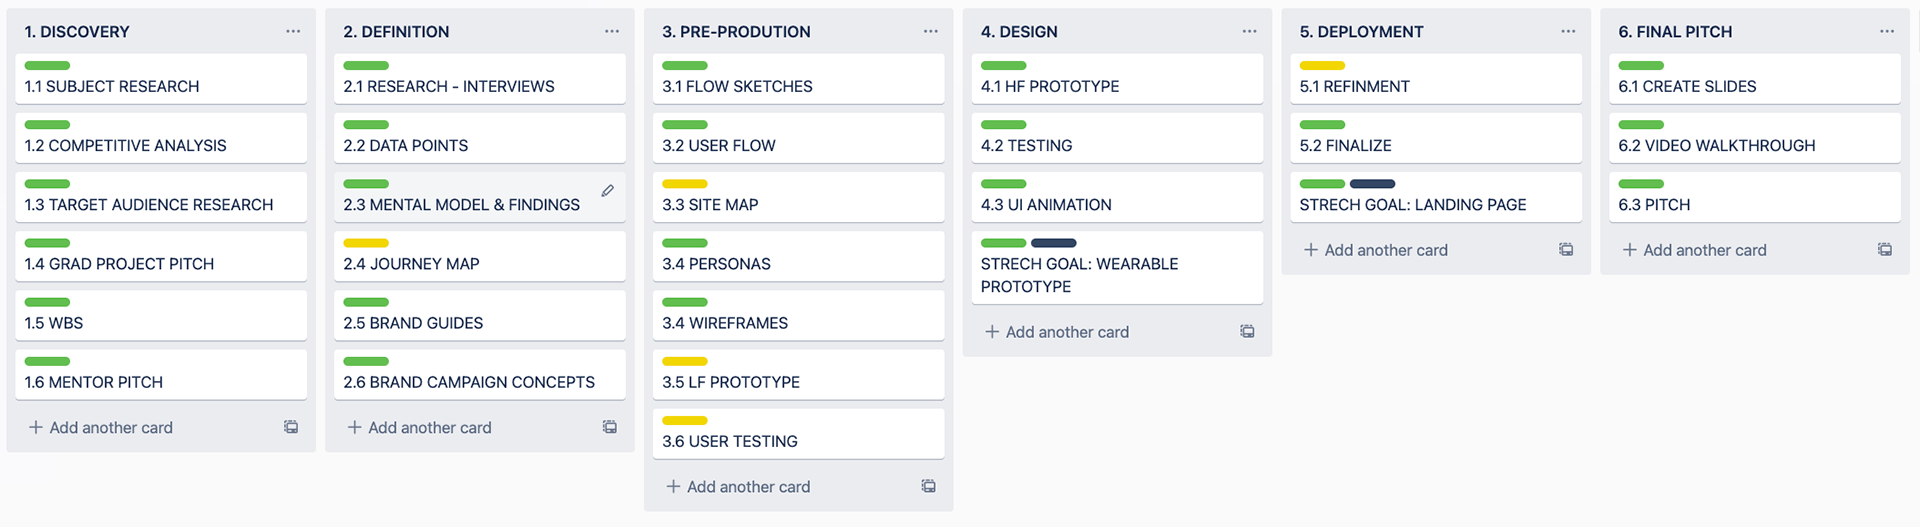Click the edit pencil on Mental Model card
Viewport: 1920px width, 527px height.
coord(608,190)
